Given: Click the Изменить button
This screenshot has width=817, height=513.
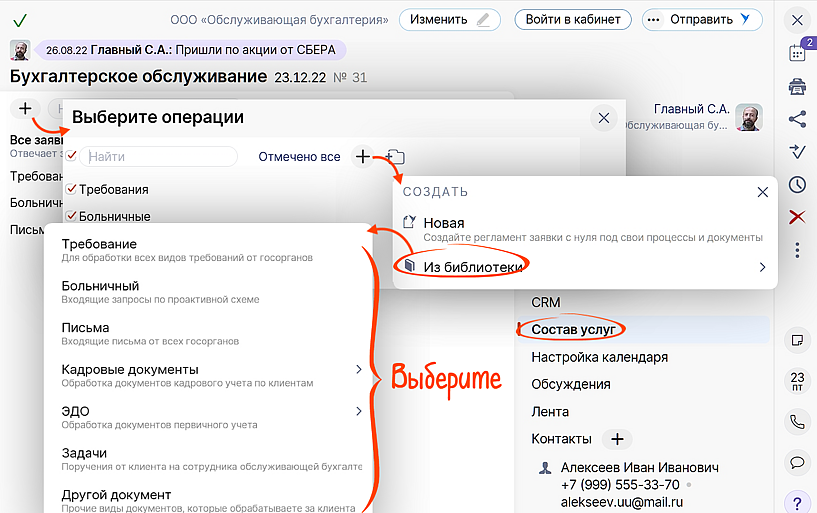Looking at the screenshot, I should point(450,19).
